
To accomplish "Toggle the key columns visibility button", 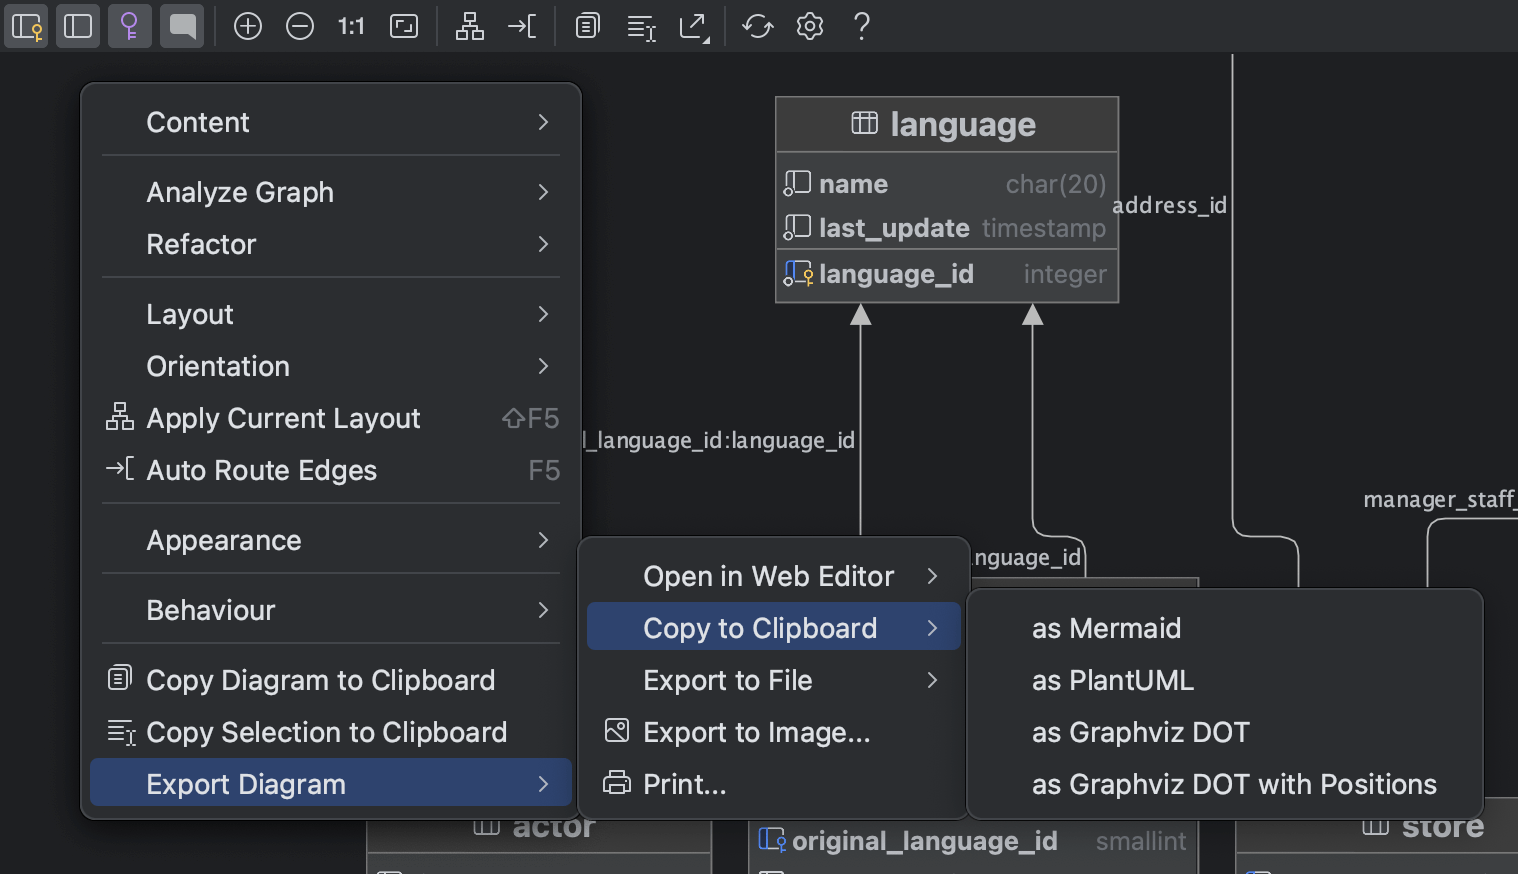I will (26, 26).
